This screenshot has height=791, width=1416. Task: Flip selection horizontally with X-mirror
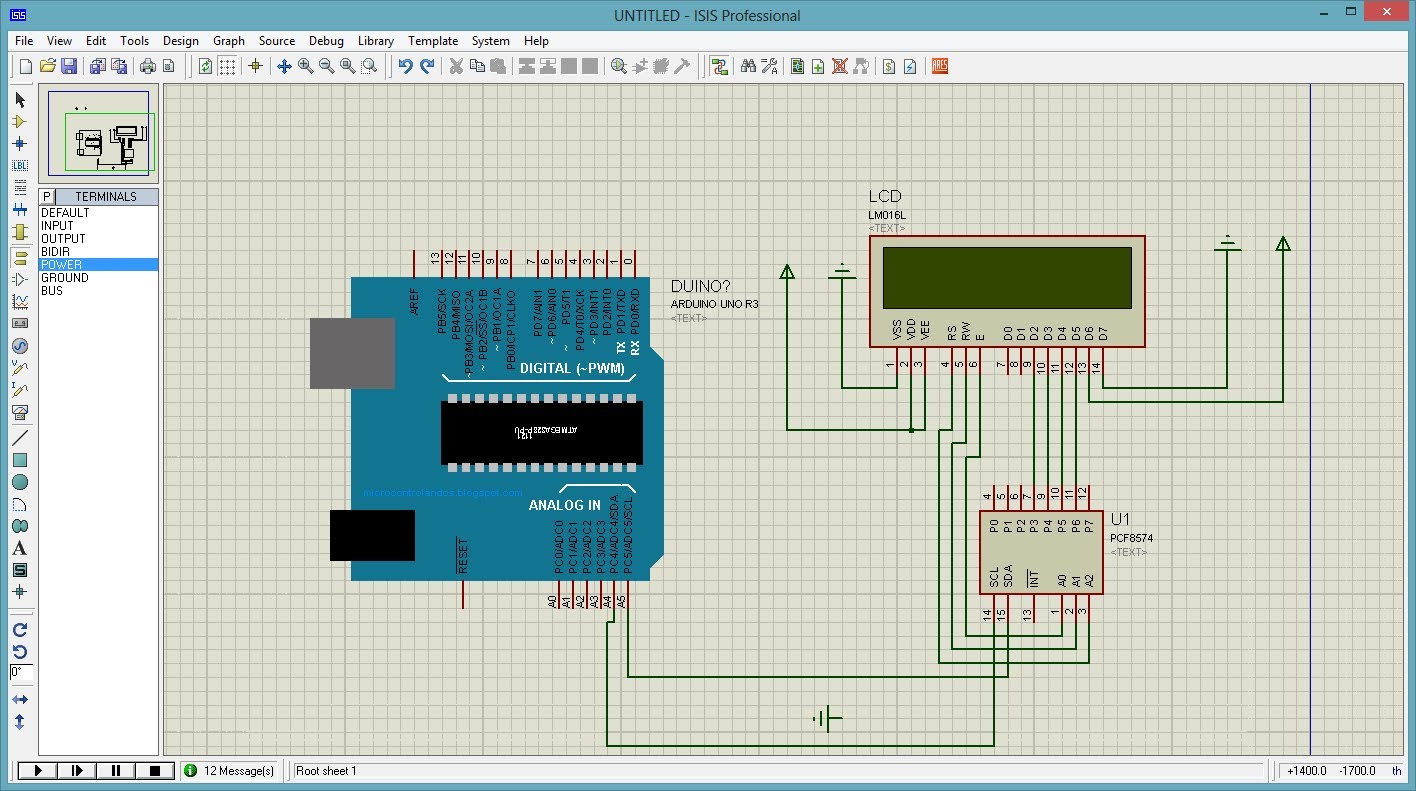pyautogui.click(x=19, y=700)
